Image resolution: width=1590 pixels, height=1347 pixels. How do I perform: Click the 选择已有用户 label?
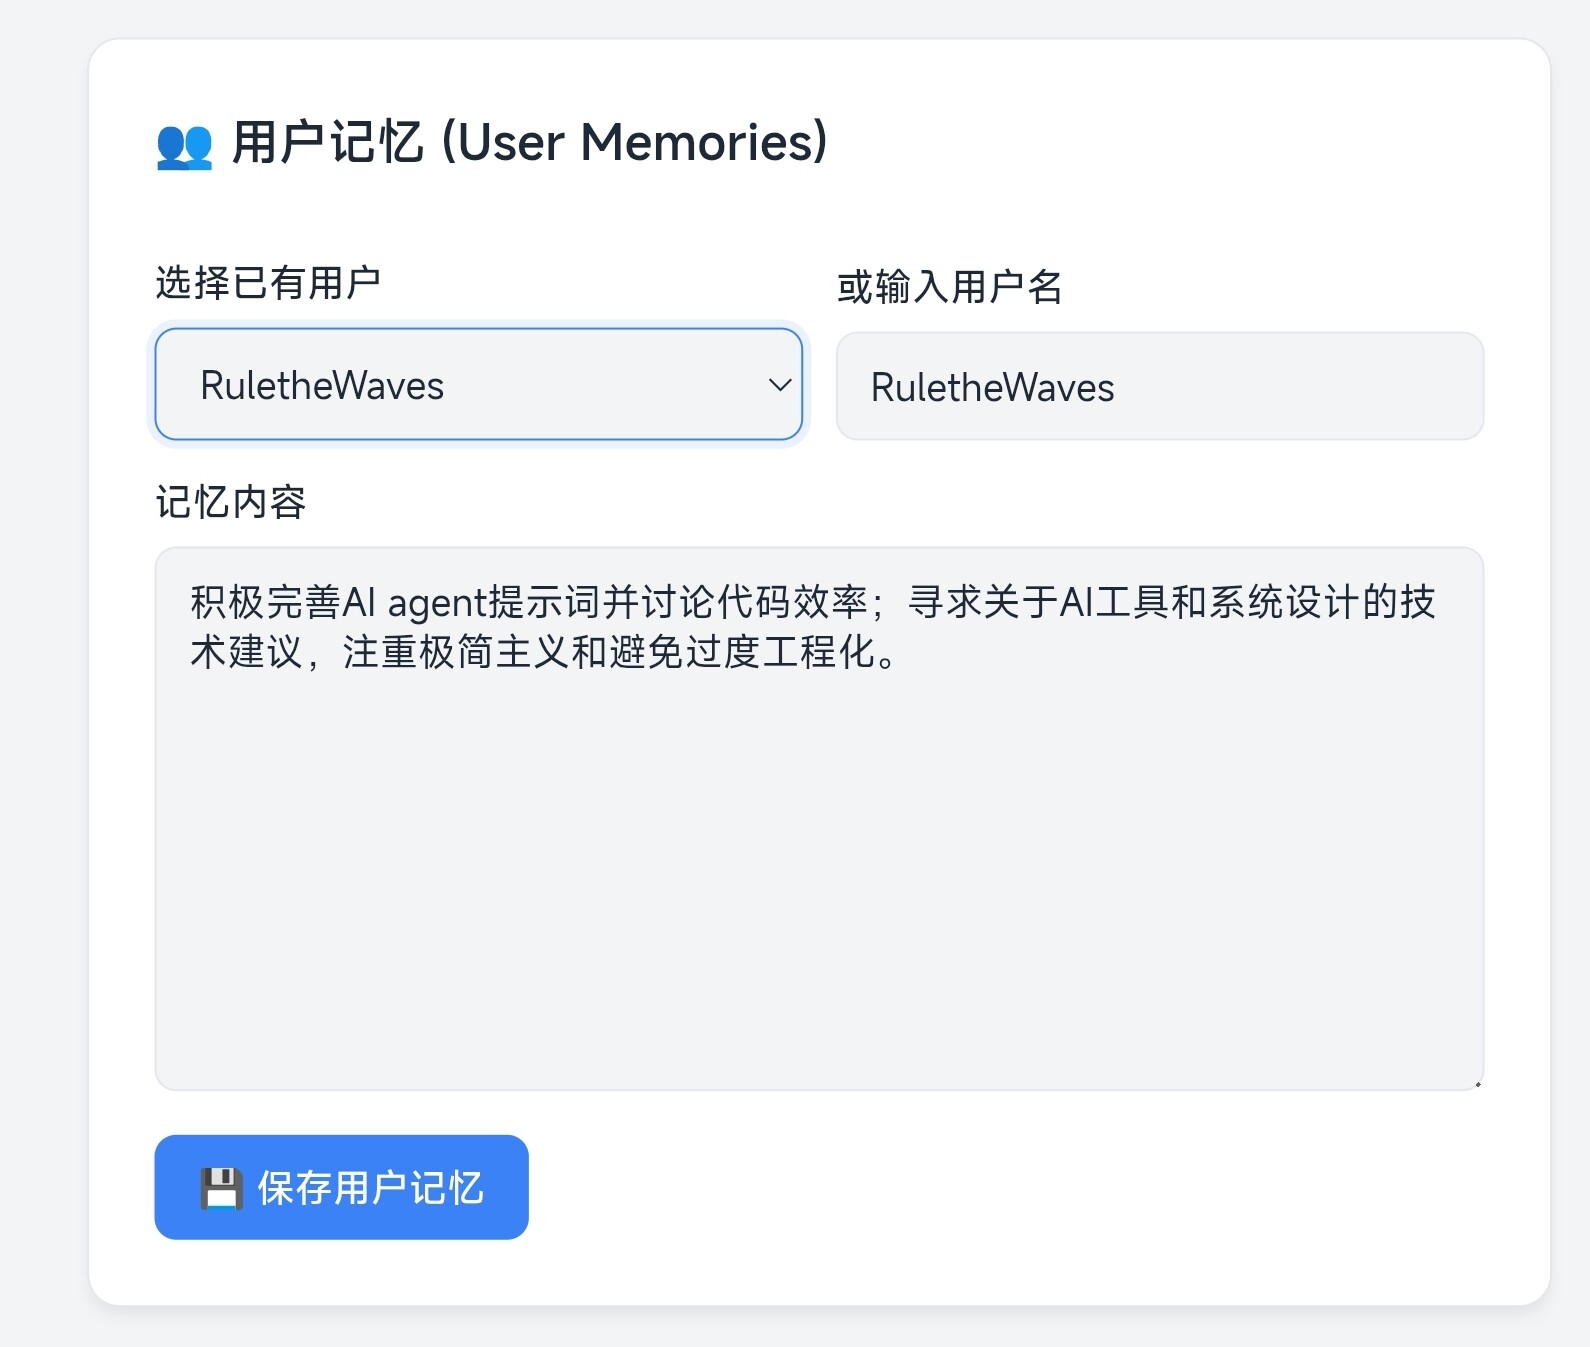point(268,283)
